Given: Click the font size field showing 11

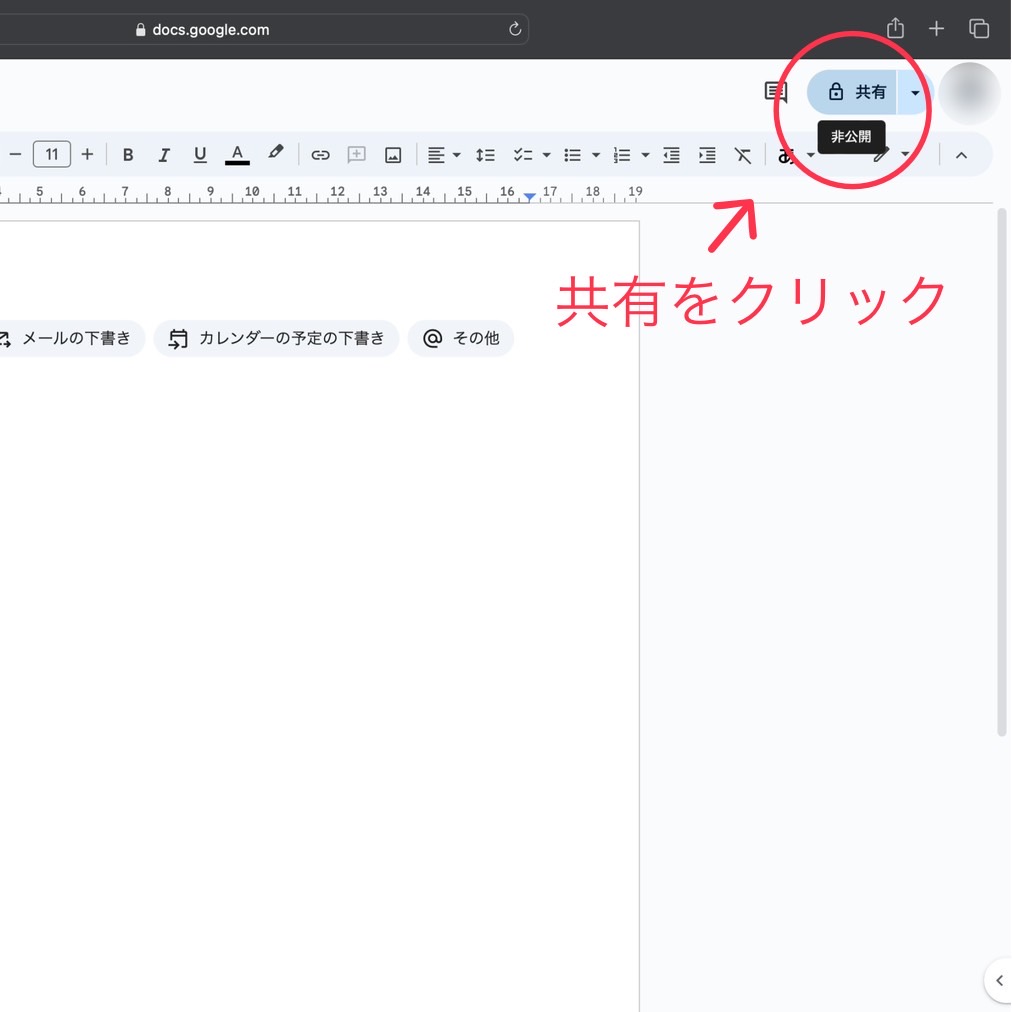Looking at the screenshot, I should point(52,155).
